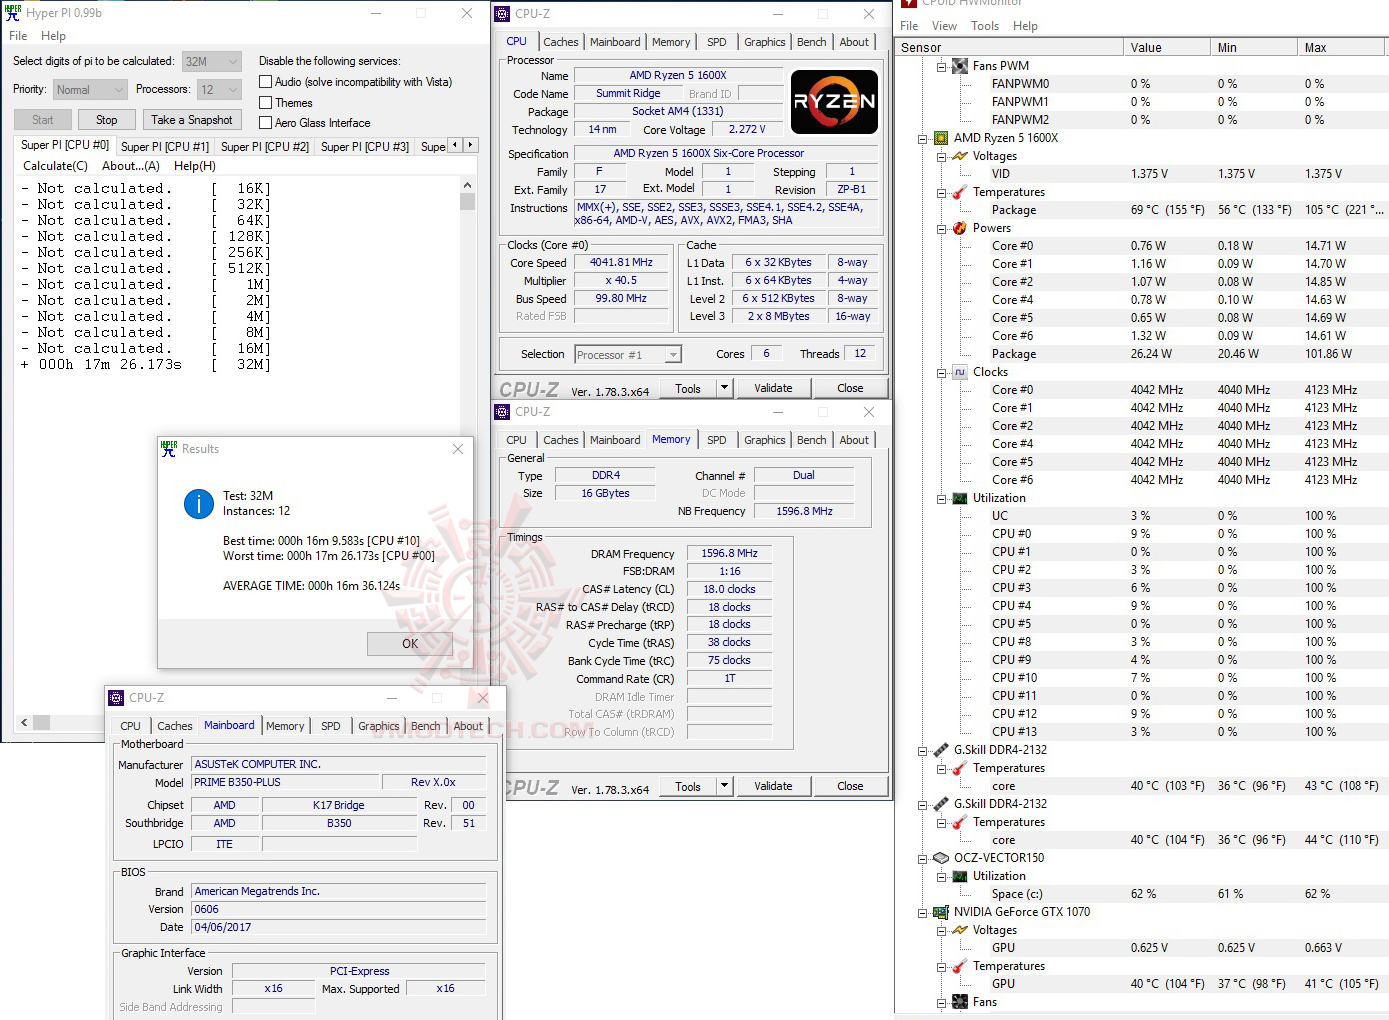
Task: Open the Processor #1 selection dropdown
Action: (674, 354)
